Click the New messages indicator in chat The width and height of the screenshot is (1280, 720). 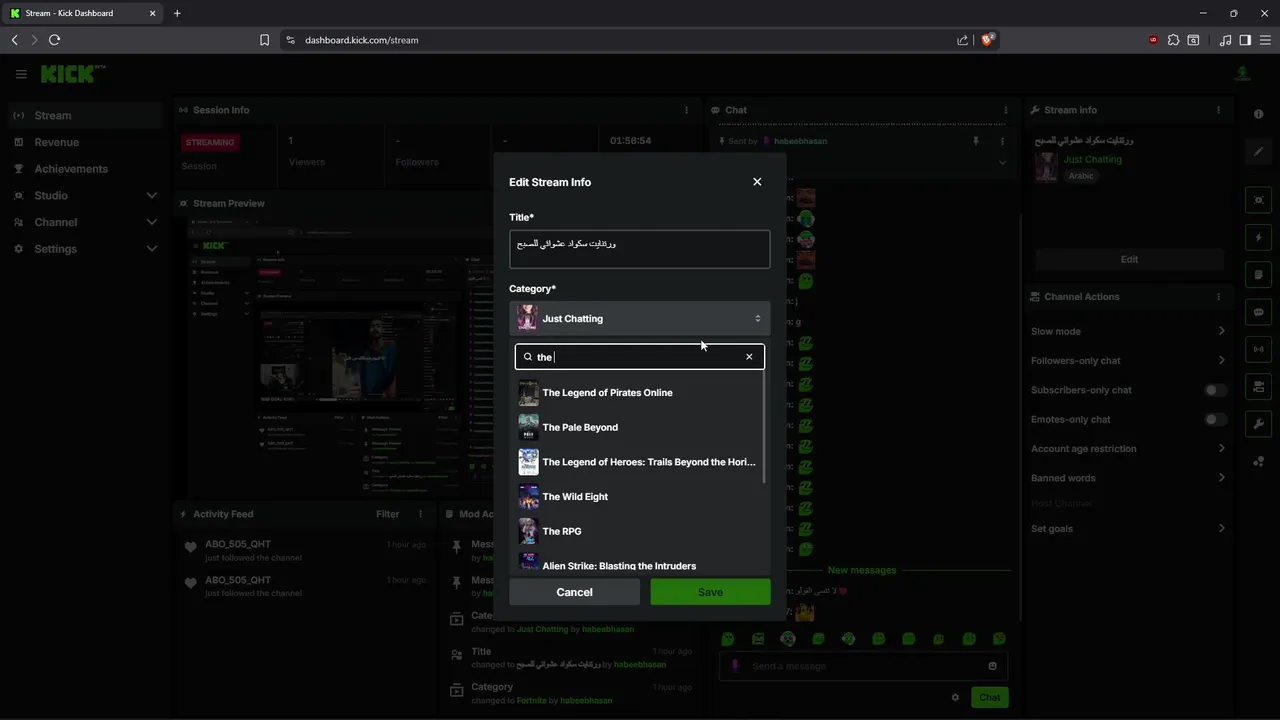pyautogui.click(x=862, y=570)
